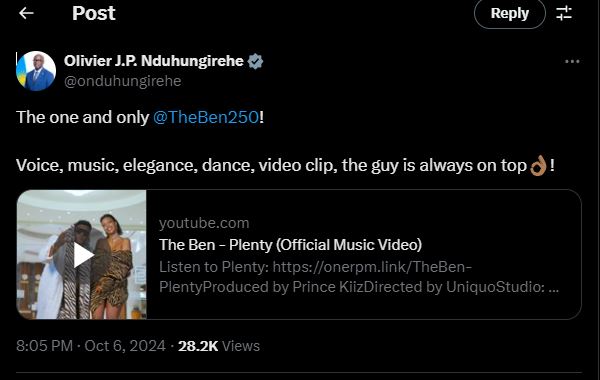
Task: Click the Reply button
Action: click(x=510, y=13)
